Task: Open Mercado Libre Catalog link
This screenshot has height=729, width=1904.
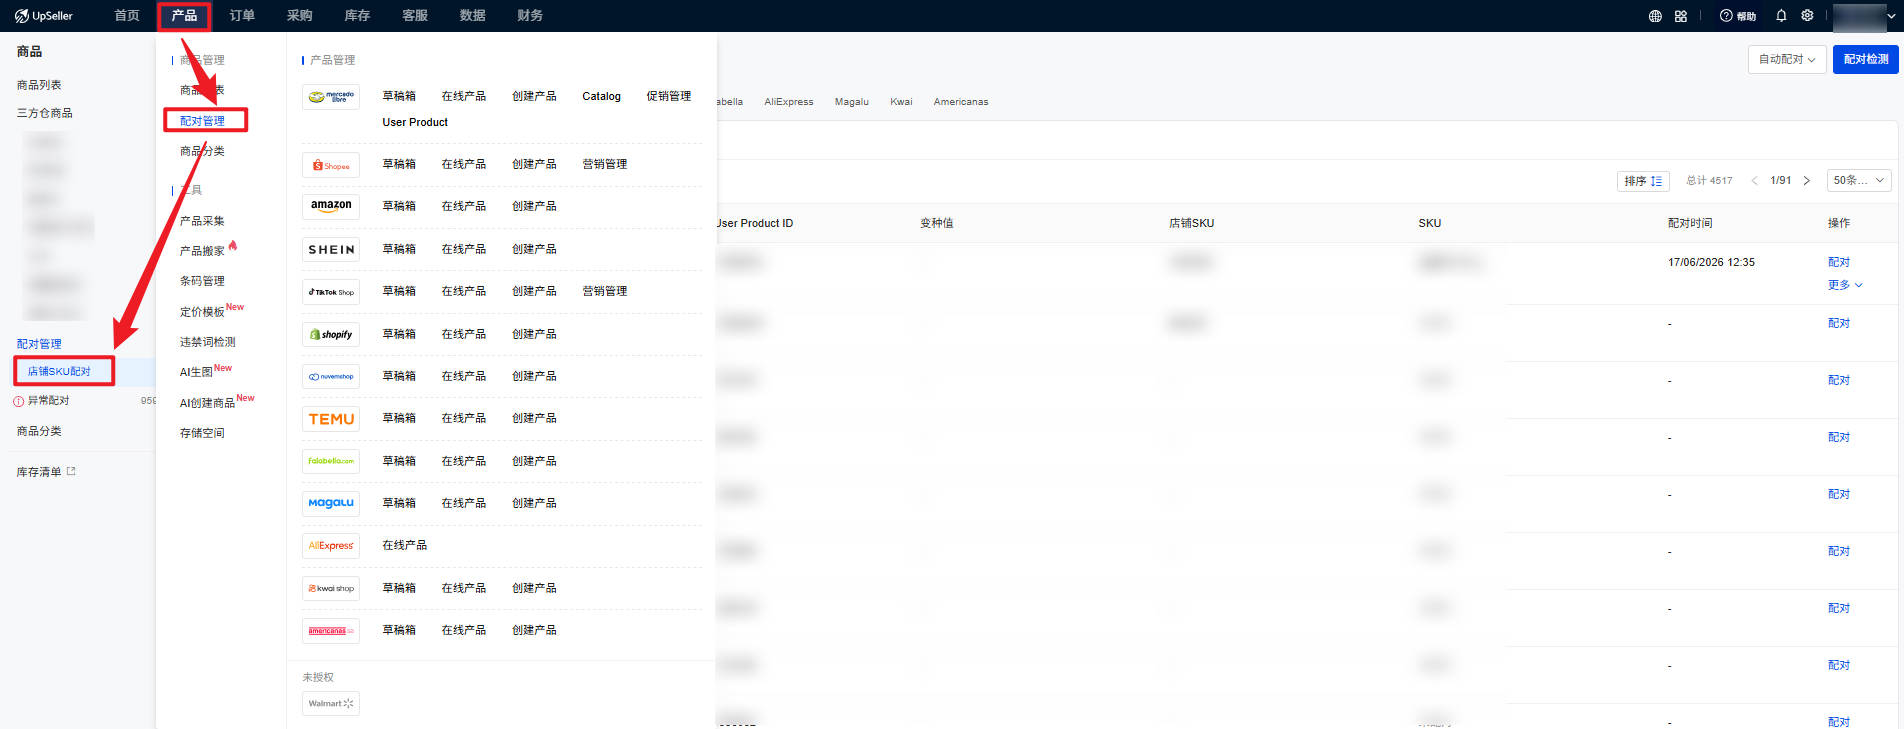Action: (x=601, y=97)
